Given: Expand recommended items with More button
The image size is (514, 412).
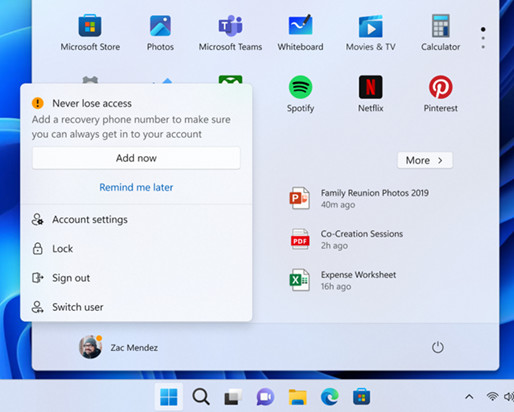Looking at the screenshot, I should tap(425, 160).
